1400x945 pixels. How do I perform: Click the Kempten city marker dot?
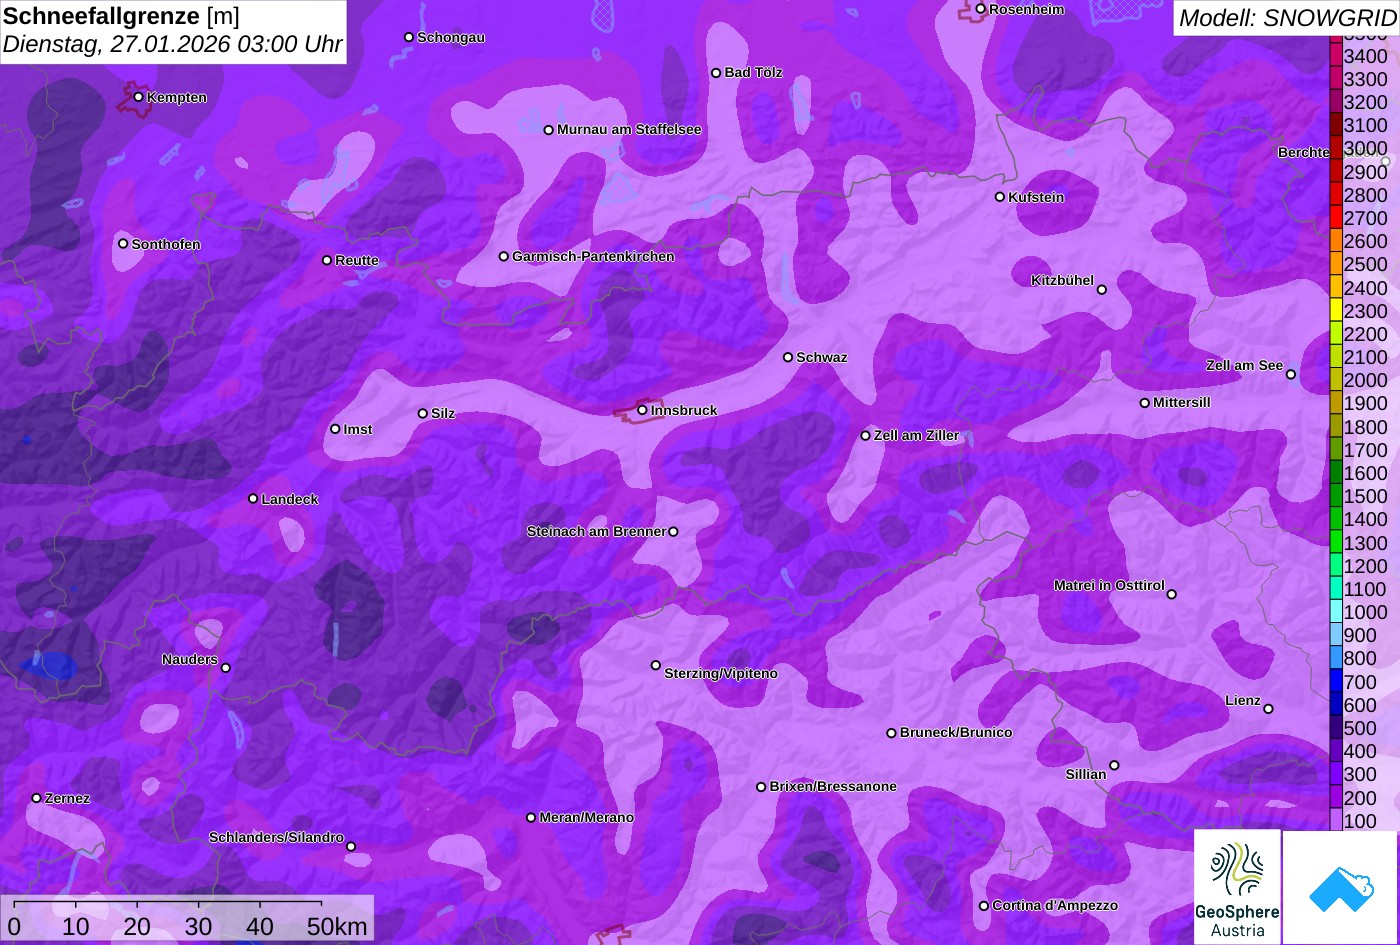click(139, 97)
